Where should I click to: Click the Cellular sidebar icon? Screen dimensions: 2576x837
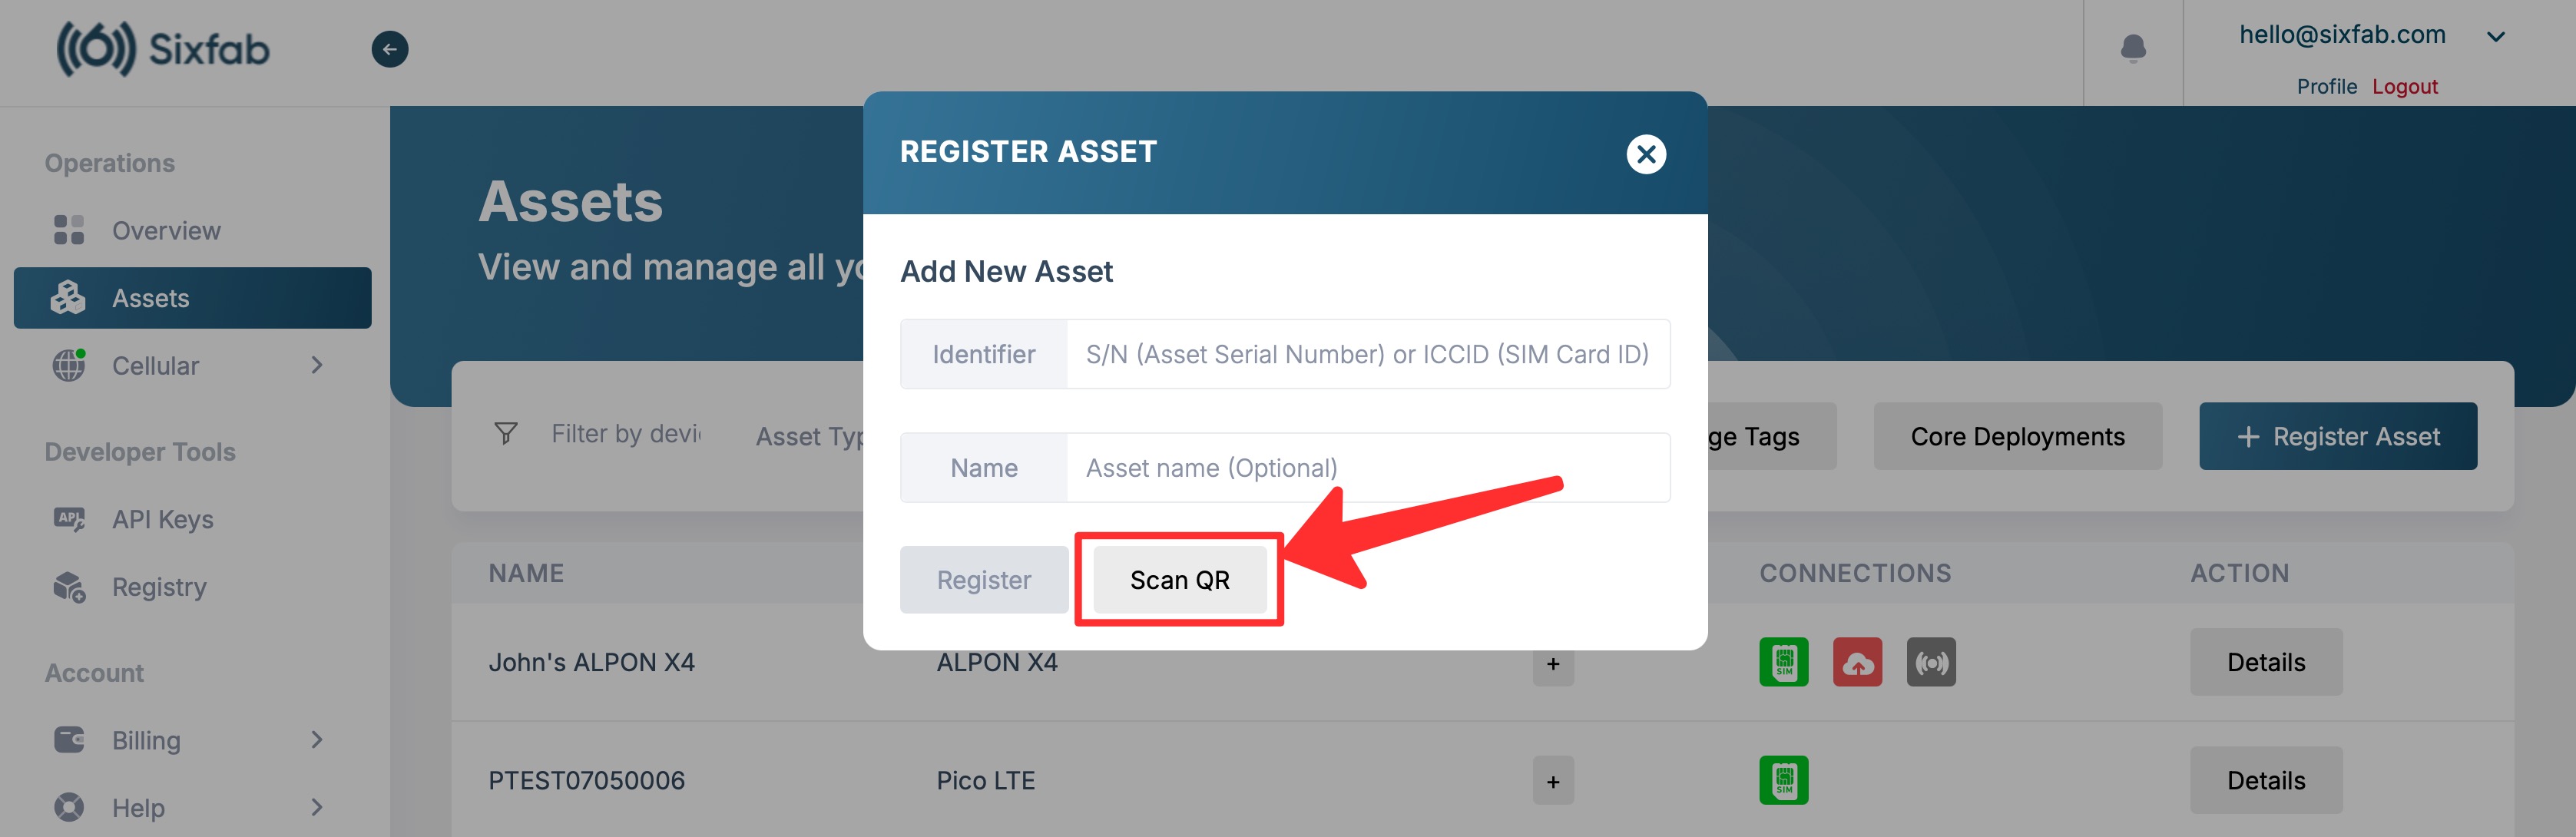point(68,362)
